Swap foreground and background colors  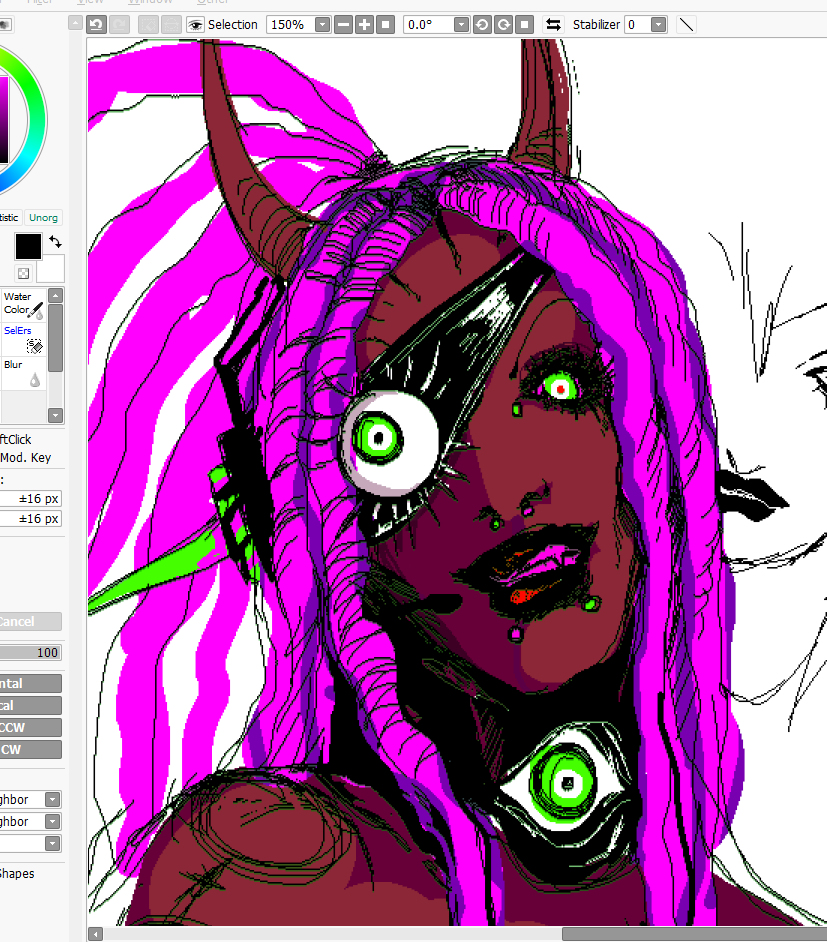(55, 242)
